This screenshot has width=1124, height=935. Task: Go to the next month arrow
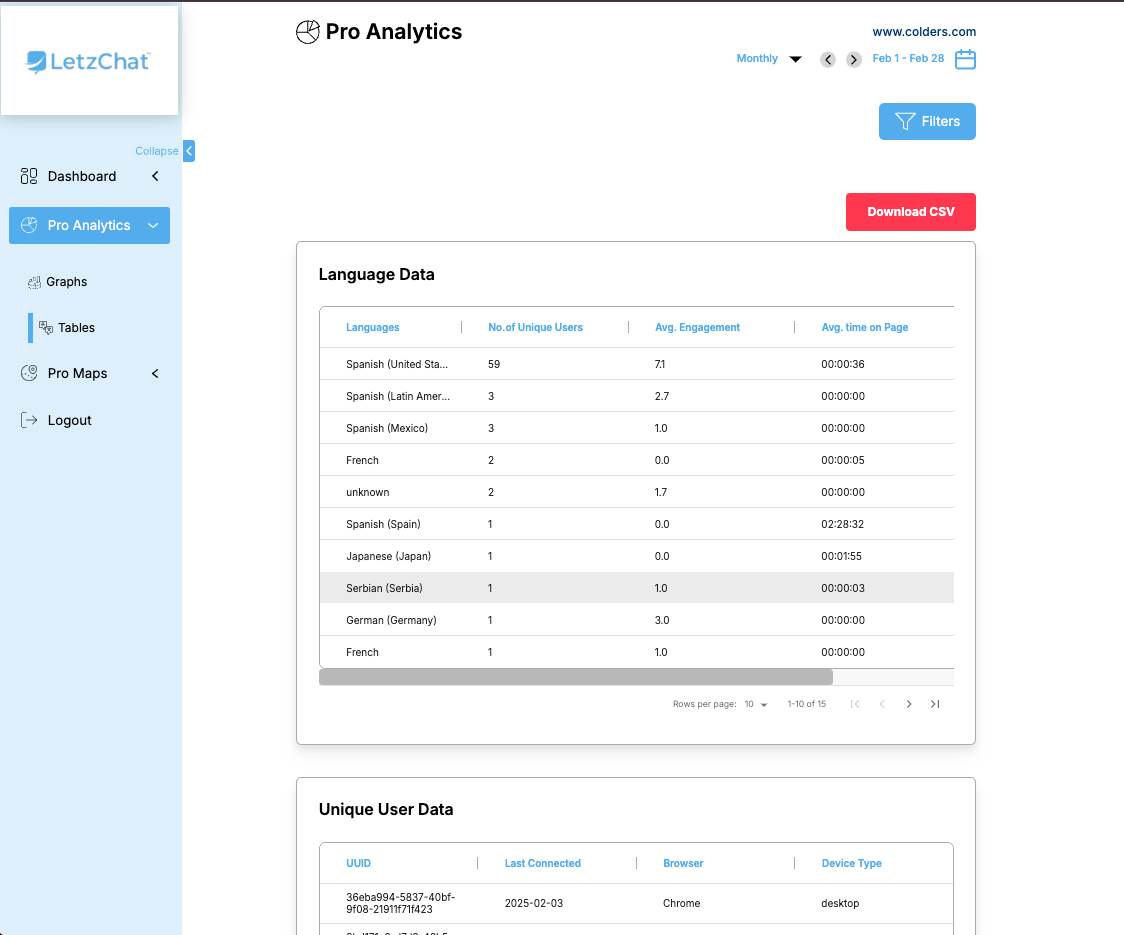coord(854,59)
